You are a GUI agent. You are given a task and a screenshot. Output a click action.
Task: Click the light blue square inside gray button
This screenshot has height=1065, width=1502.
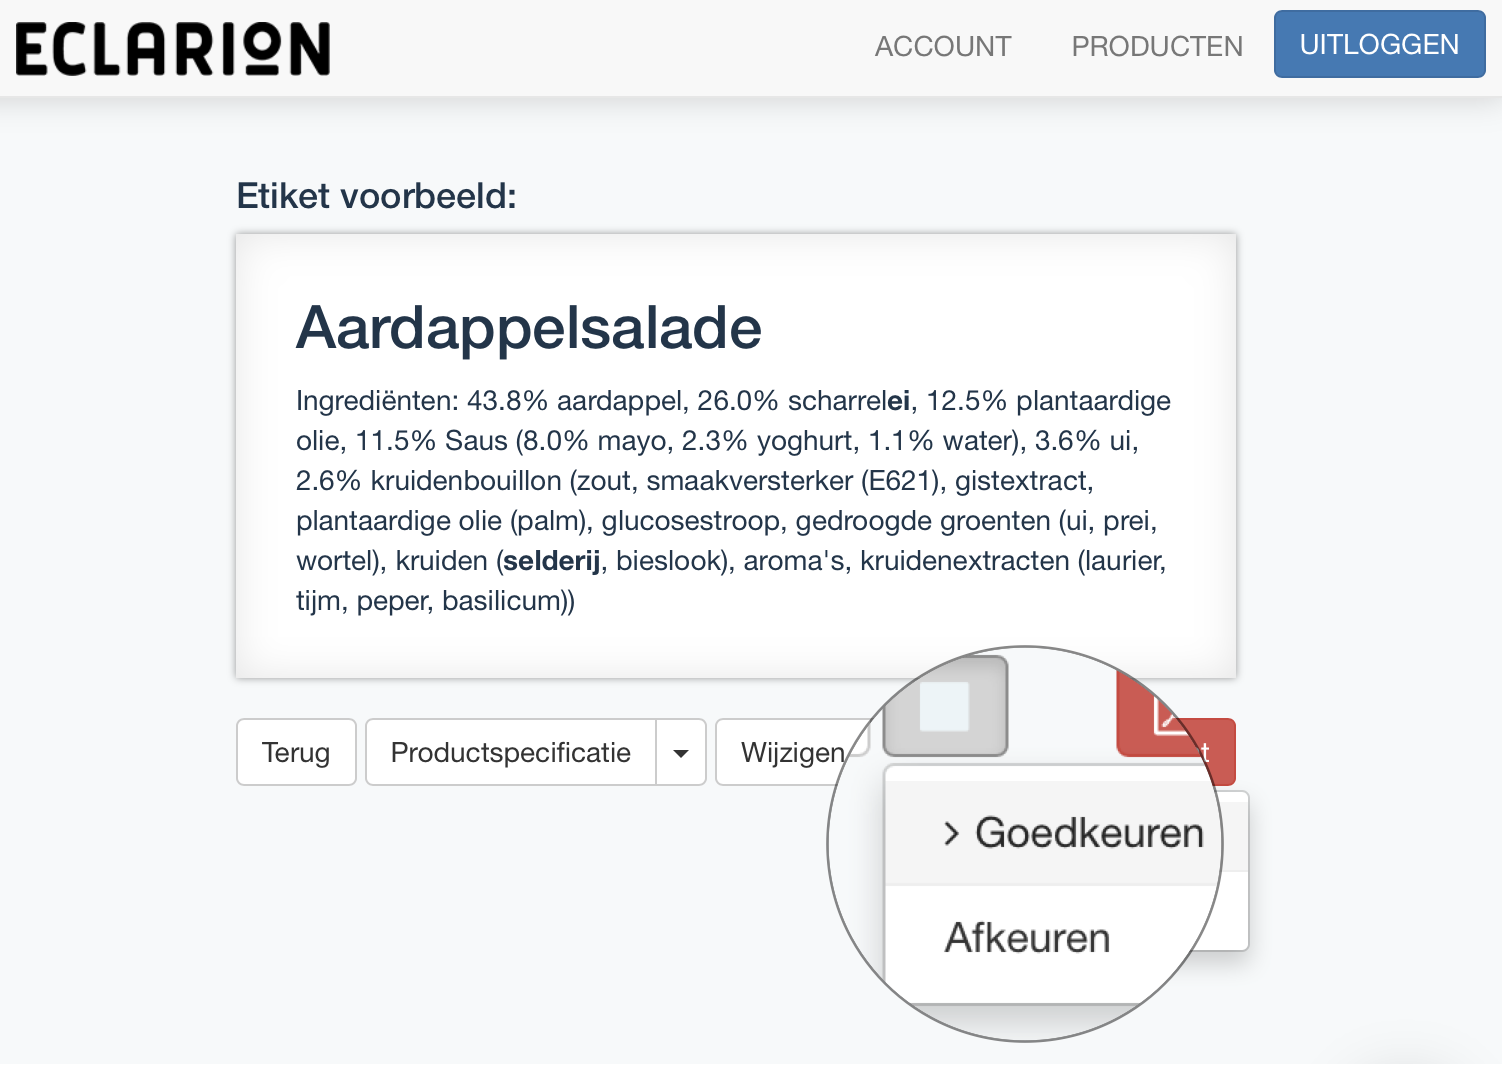pyautogui.click(x=945, y=706)
